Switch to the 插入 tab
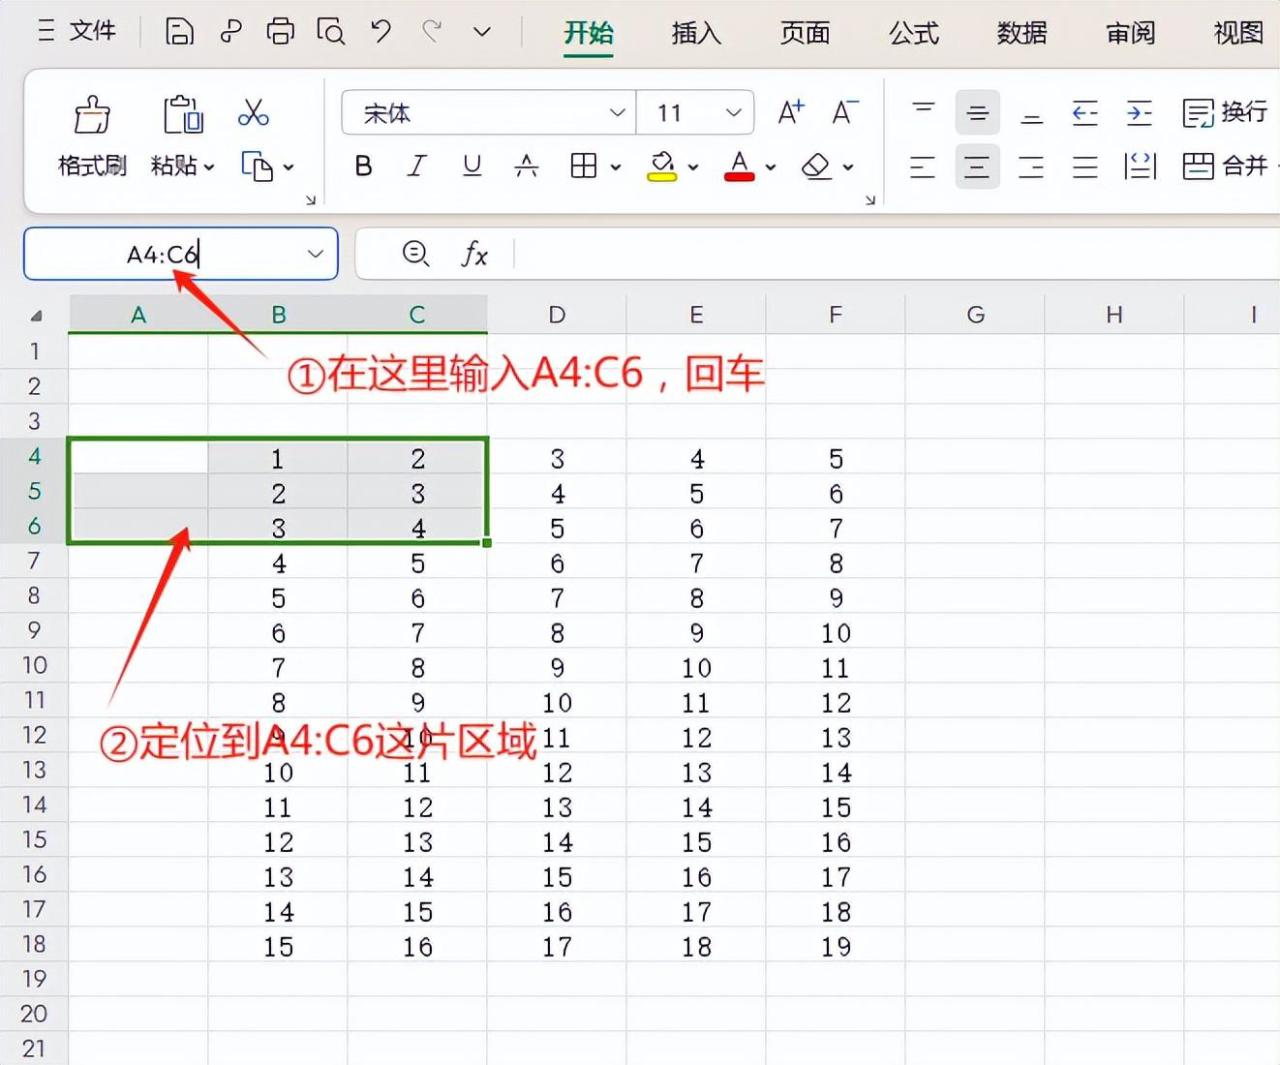The width and height of the screenshot is (1280, 1065). [x=696, y=33]
